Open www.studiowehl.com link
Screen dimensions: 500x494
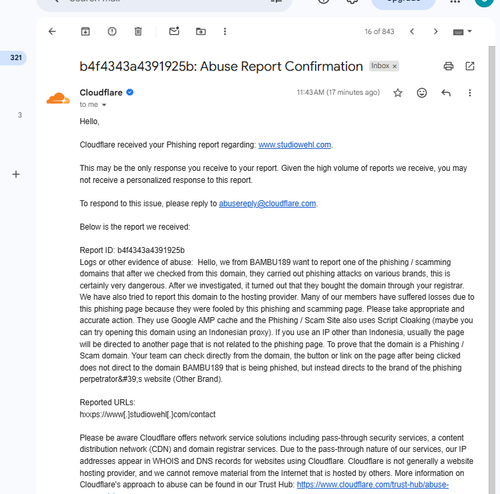(x=295, y=145)
